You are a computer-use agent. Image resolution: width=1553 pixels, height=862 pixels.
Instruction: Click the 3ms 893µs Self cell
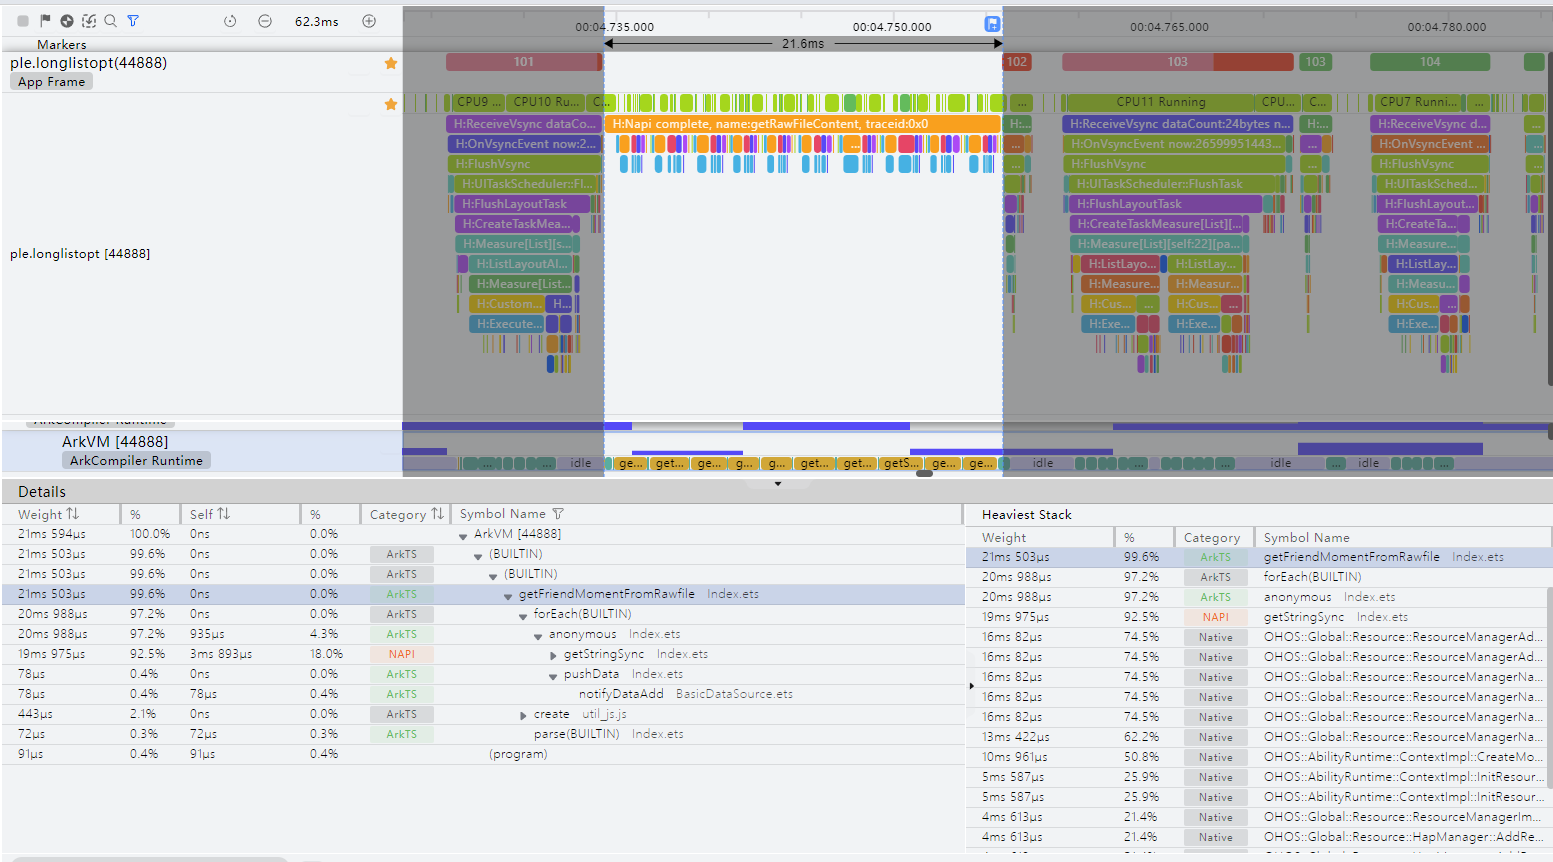coord(220,654)
